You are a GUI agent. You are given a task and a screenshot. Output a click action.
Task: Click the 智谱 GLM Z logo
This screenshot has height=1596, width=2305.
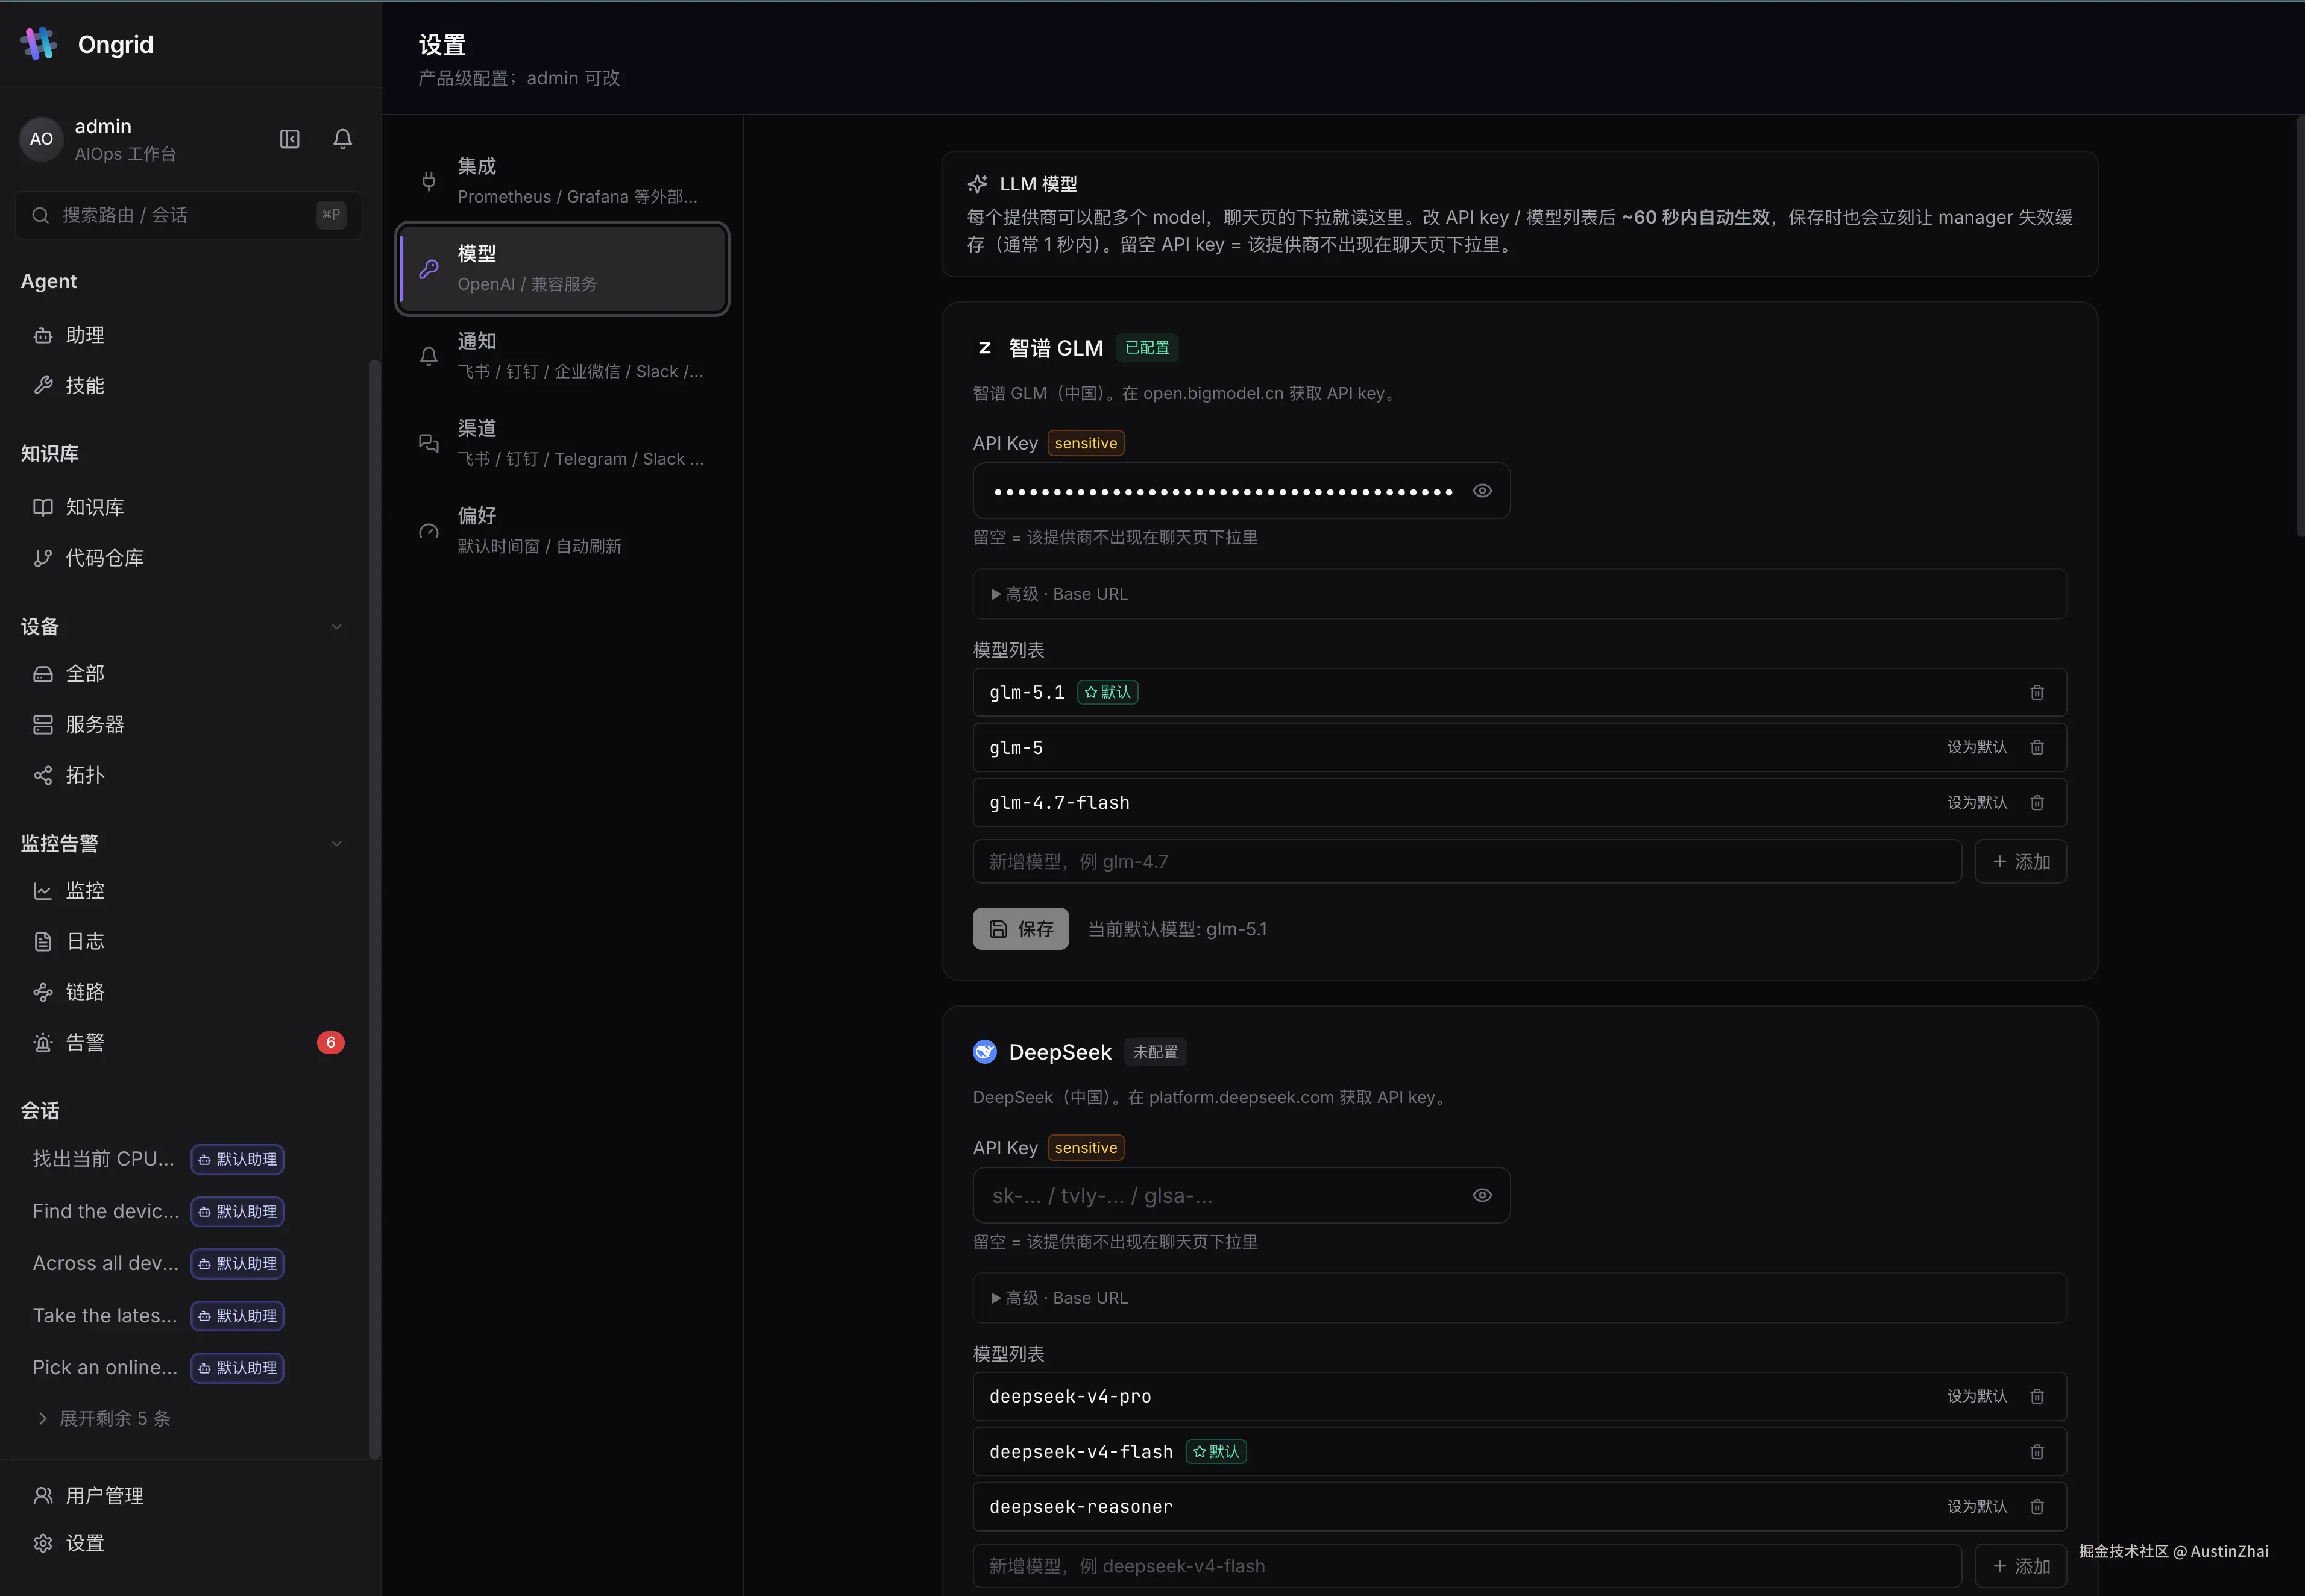[985, 348]
